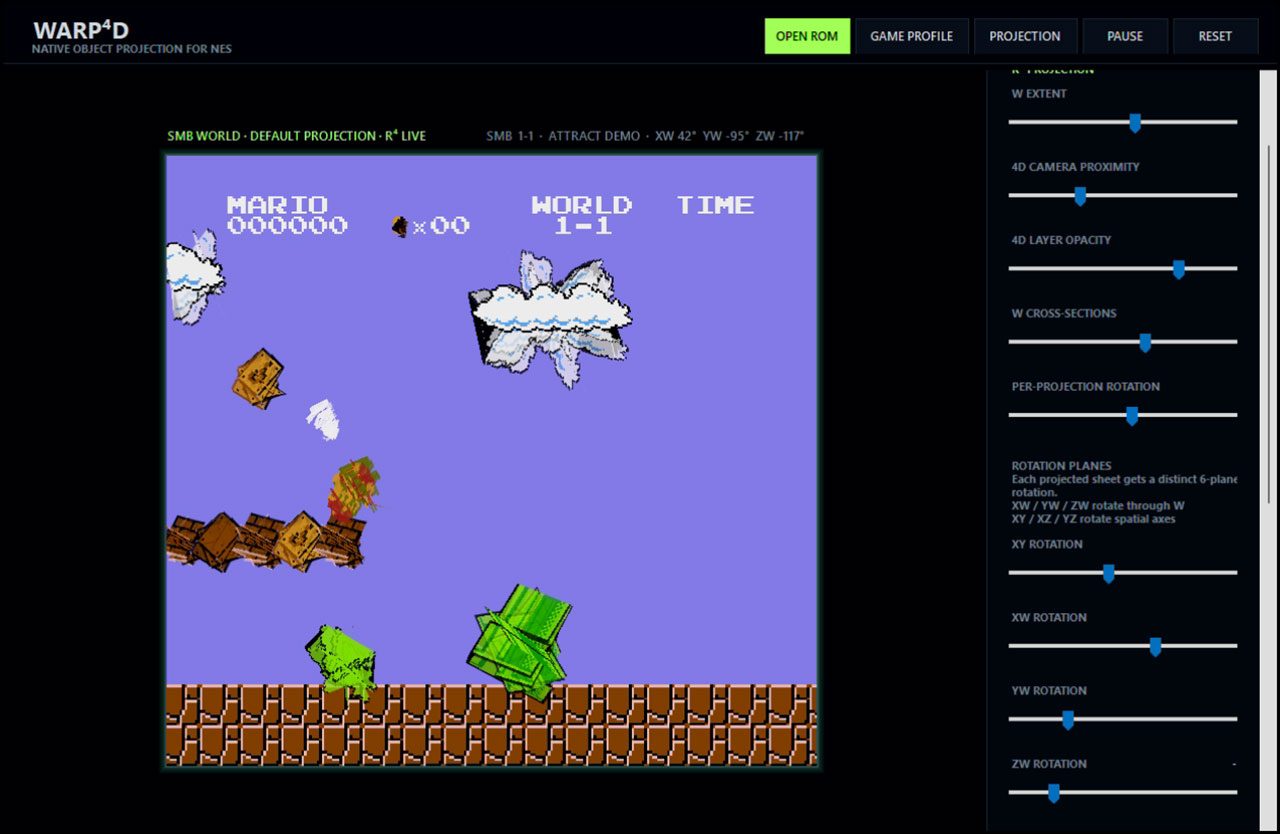Click the coin counter x00 in game

point(431,226)
